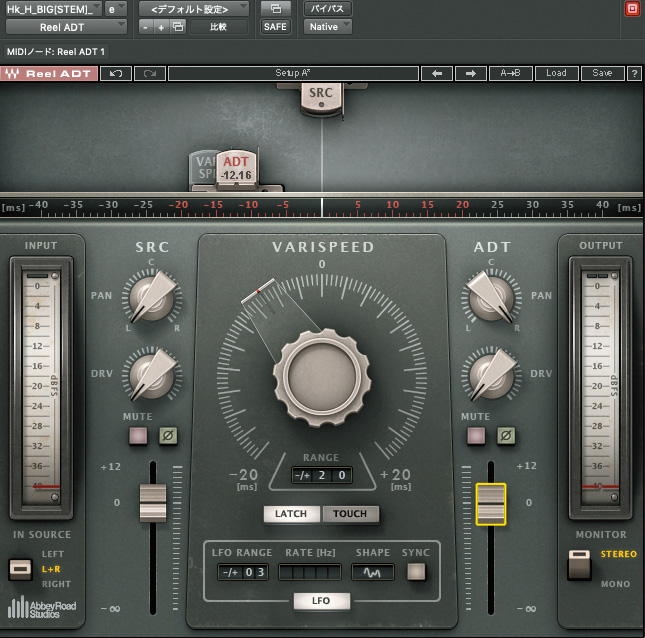Viewport: 645px width, 638px height.
Task: Click the SRC level fader handle
Action: tap(153, 503)
